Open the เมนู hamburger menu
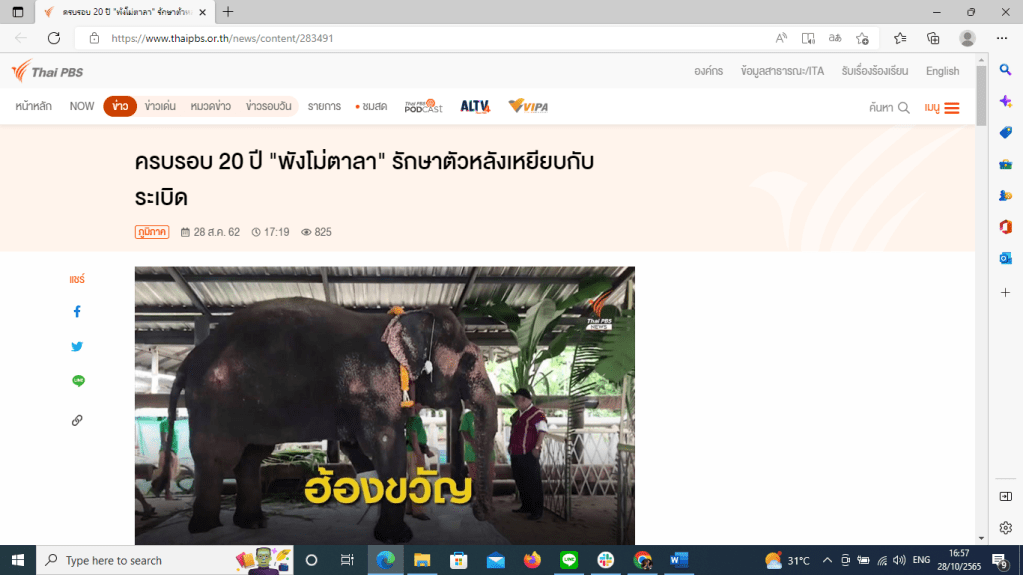Image resolution: width=1023 pixels, height=575 pixels. point(942,107)
